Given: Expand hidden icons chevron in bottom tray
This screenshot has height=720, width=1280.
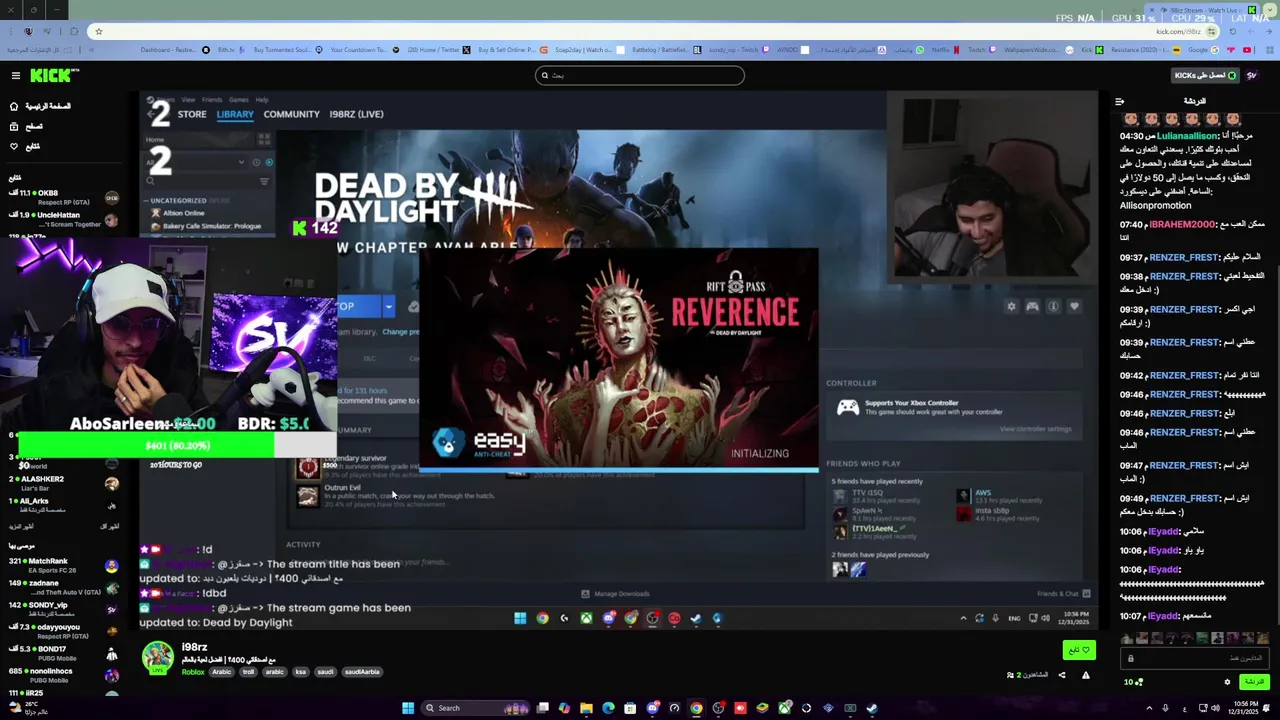Looking at the screenshot, I should click(1149, 708).
